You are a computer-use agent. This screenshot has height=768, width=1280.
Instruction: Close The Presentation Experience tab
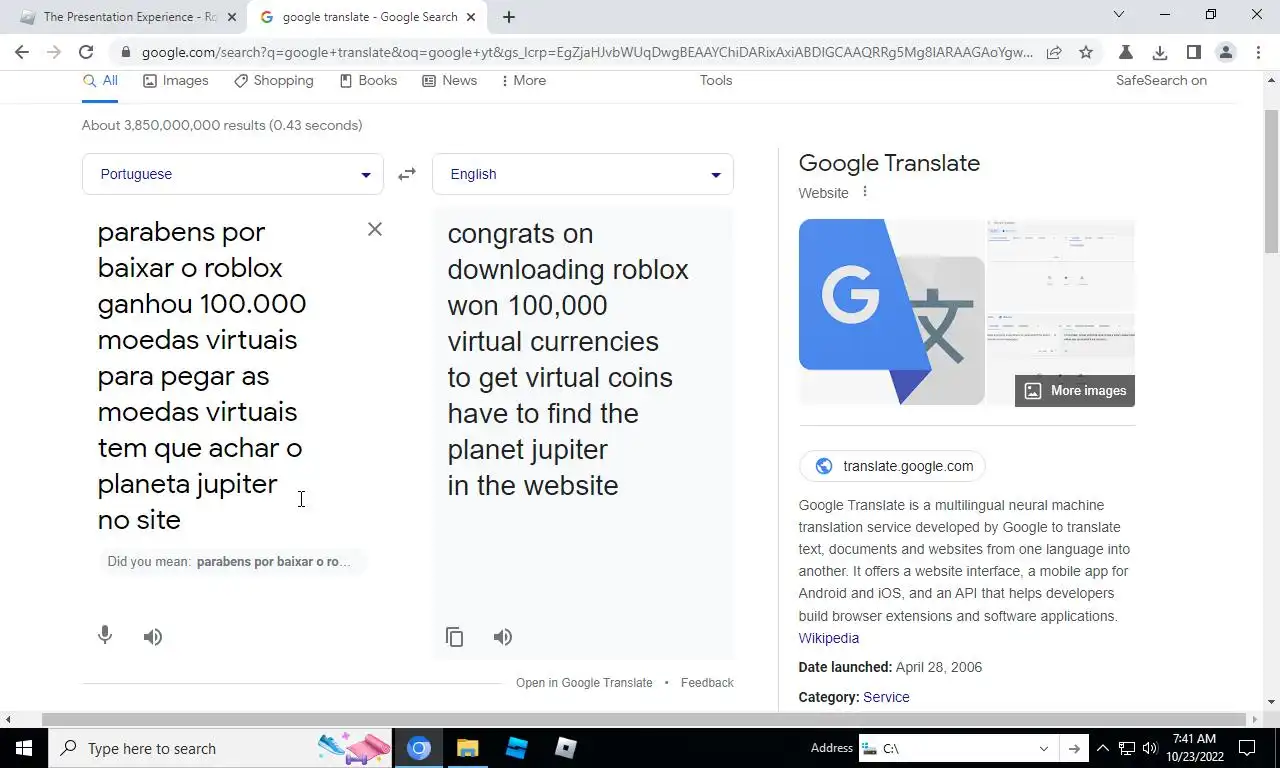[x=232, y=17]
